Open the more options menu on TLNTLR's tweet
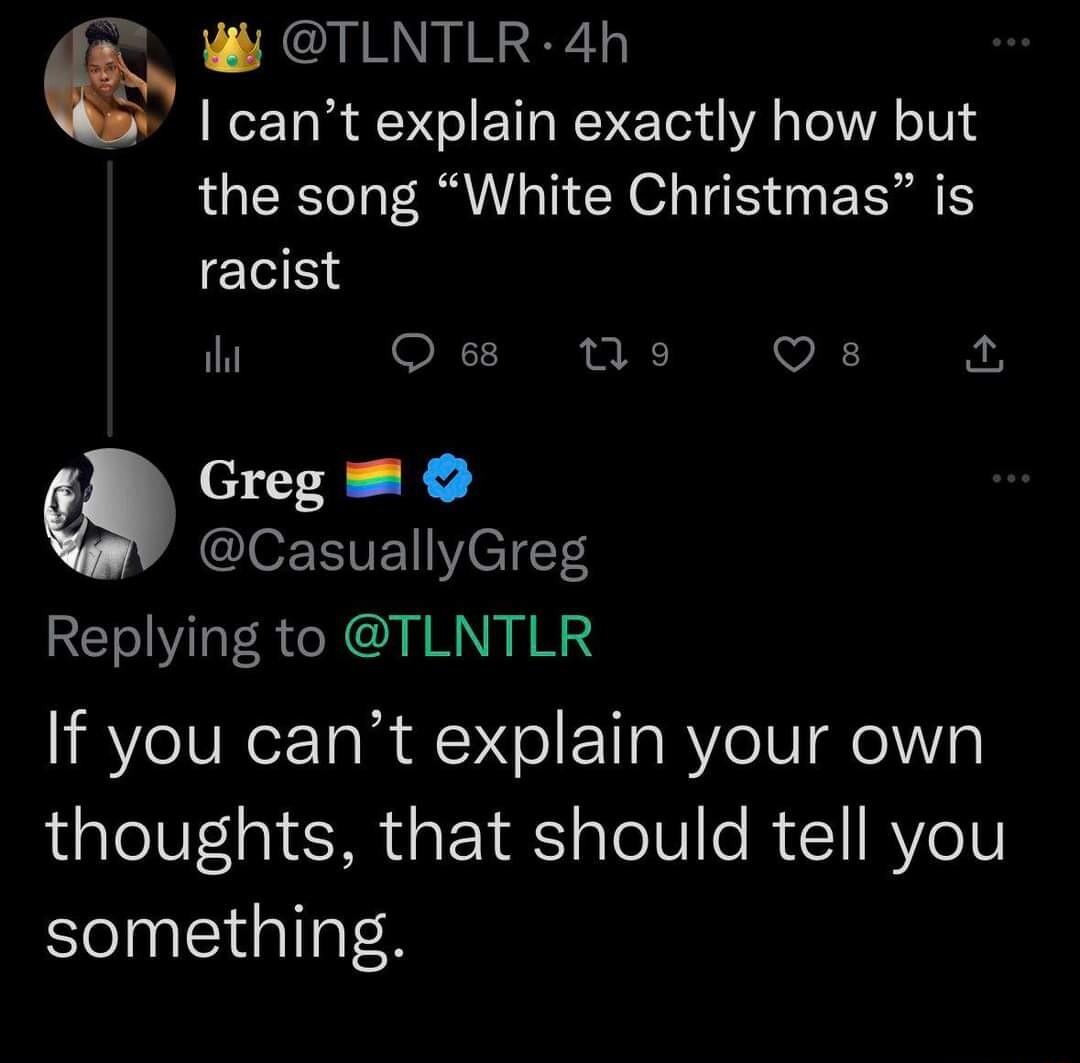This screenshot has height=1063, width=1080. point(1011,40)
